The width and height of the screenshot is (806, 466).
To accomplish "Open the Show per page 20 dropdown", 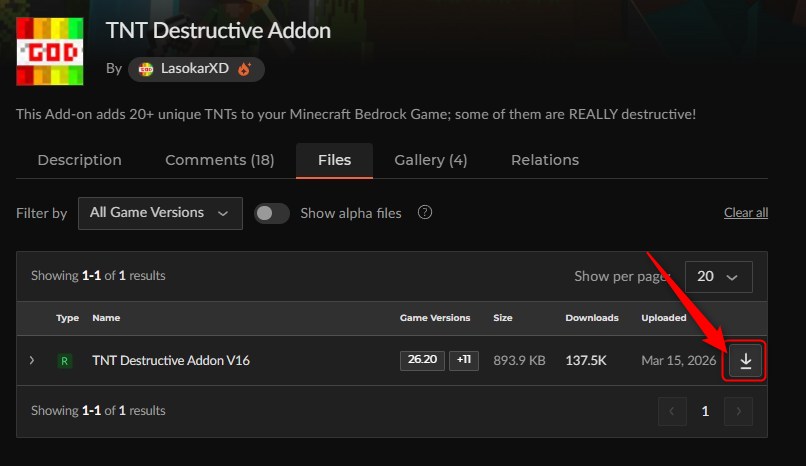I will tap(719, 276).
